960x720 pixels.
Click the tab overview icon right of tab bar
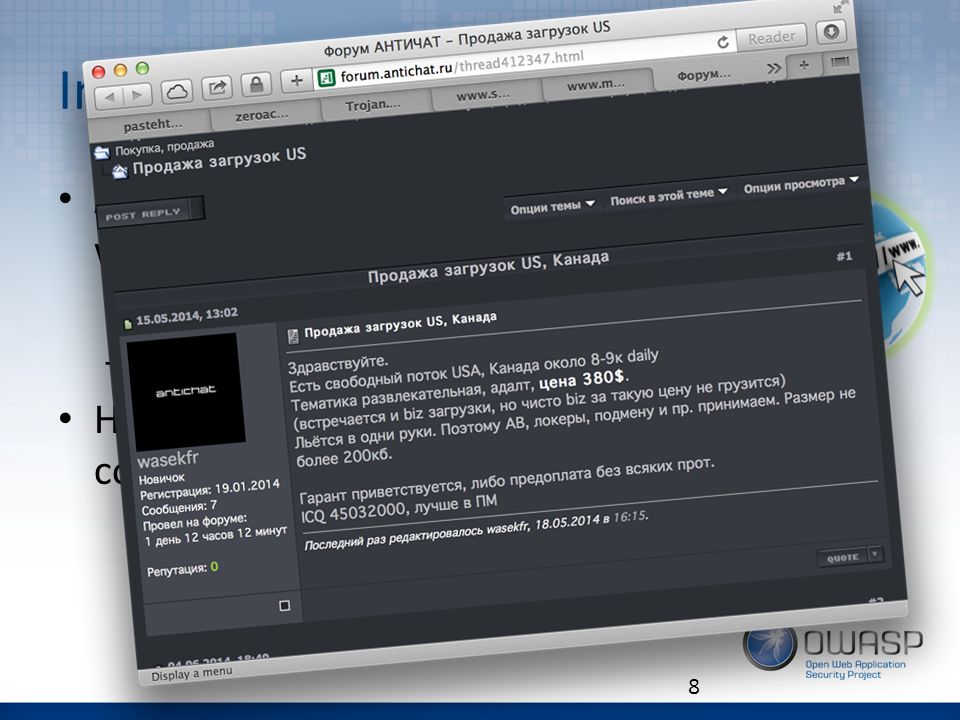(839, 62)
